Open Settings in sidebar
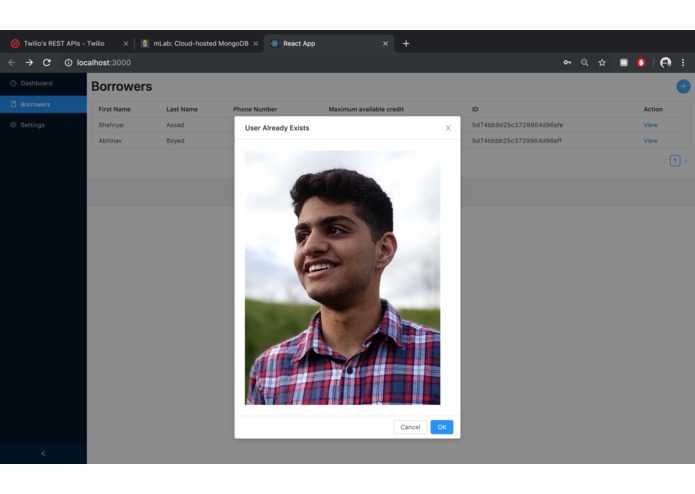Image resolution: width=695 pixels, height=494 pixels. coord(43,125)
